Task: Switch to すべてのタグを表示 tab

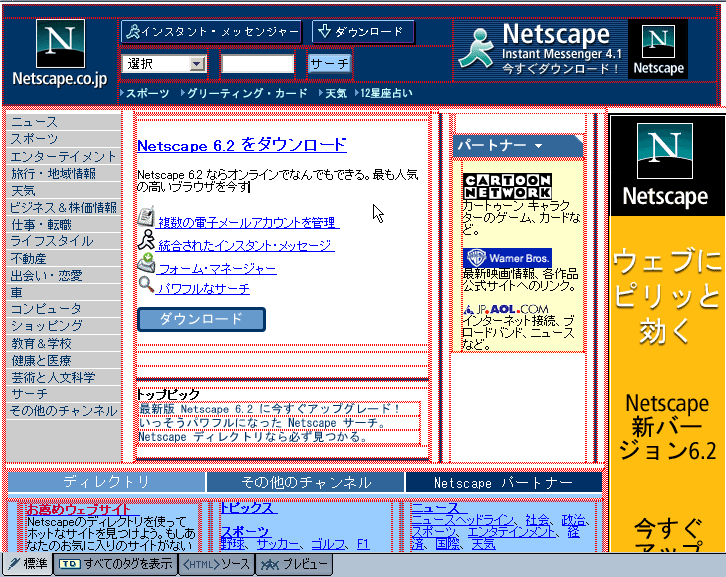Action: pyautogui.click(x=116, y=564)
